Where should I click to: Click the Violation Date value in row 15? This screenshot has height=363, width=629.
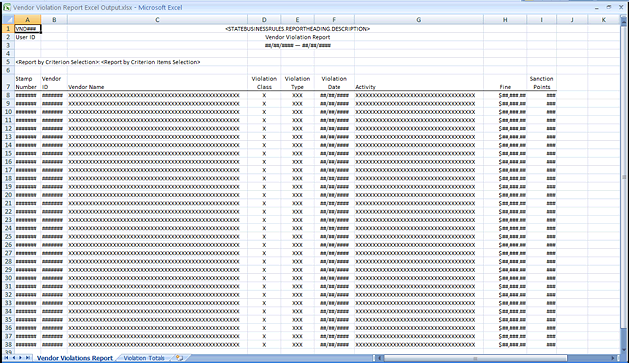coord(334,154)
